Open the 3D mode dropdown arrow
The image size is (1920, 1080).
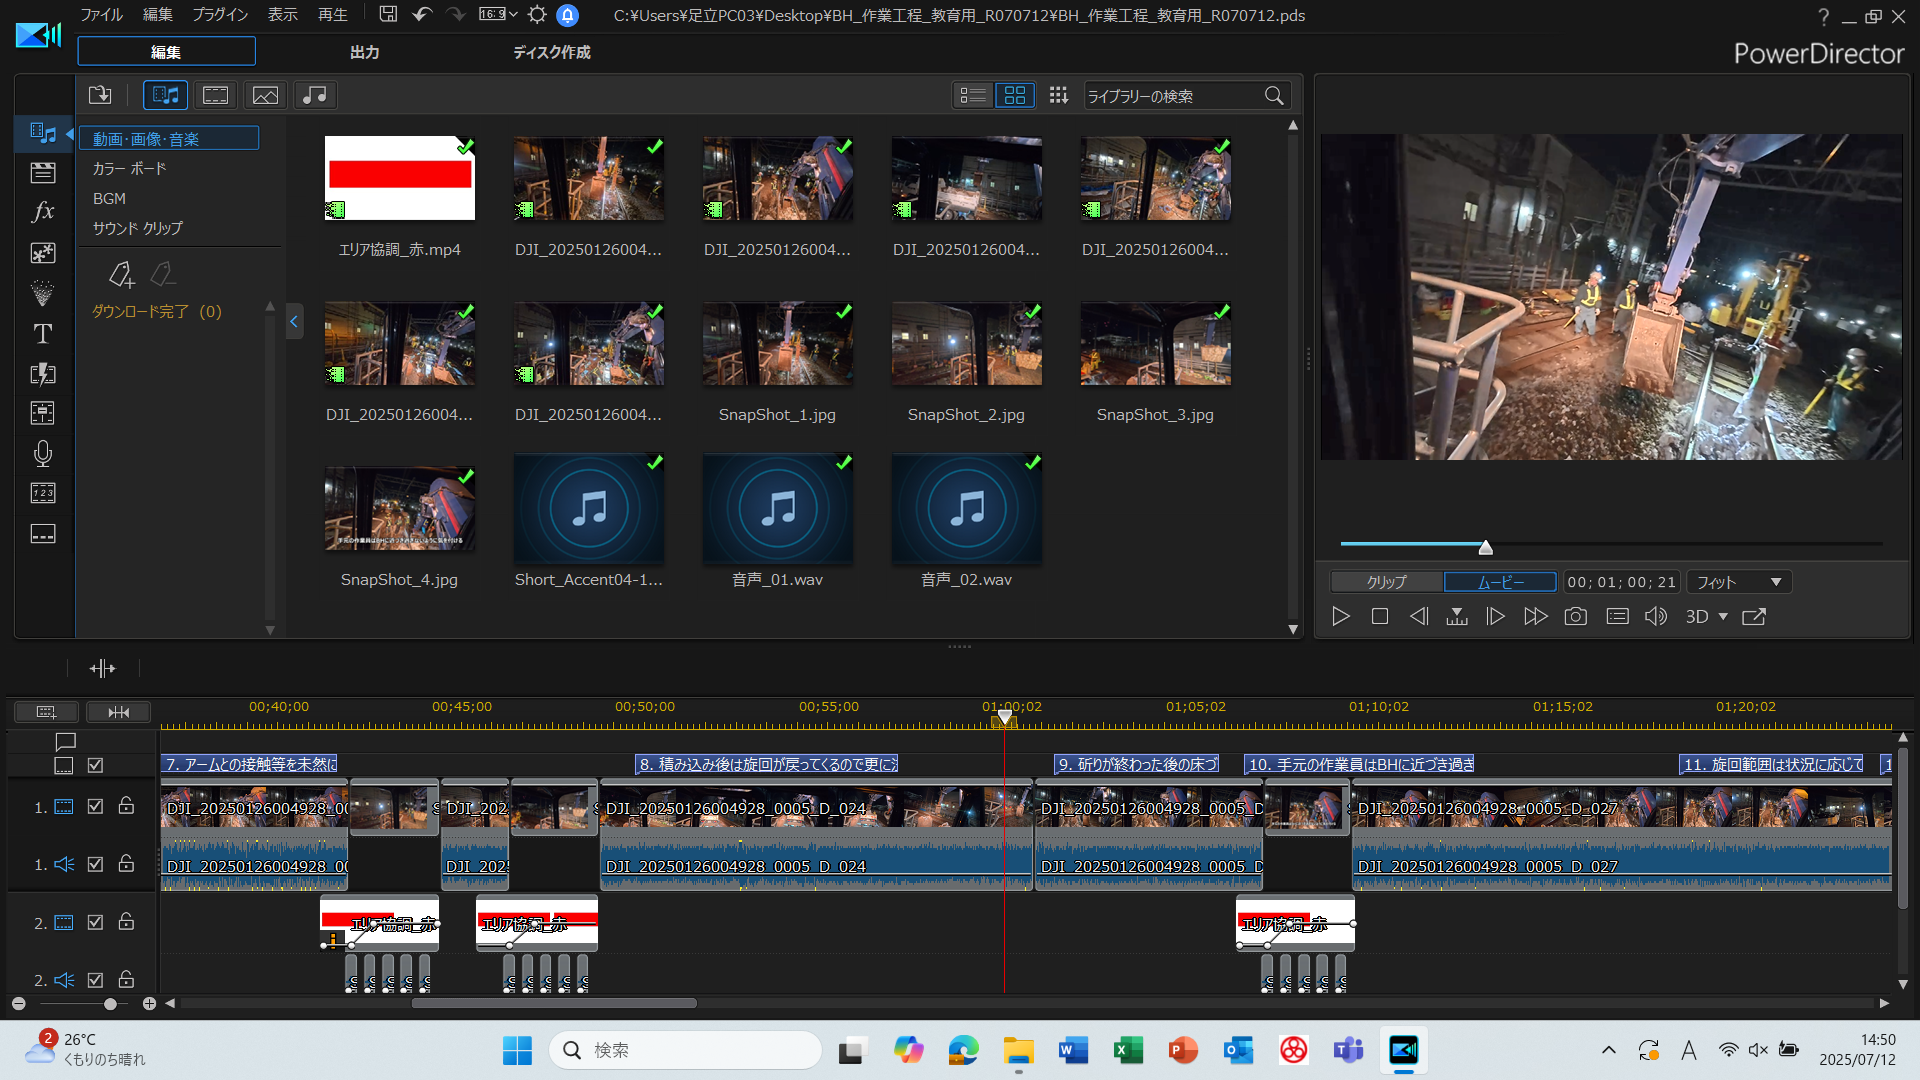[x=1723, y=617]
